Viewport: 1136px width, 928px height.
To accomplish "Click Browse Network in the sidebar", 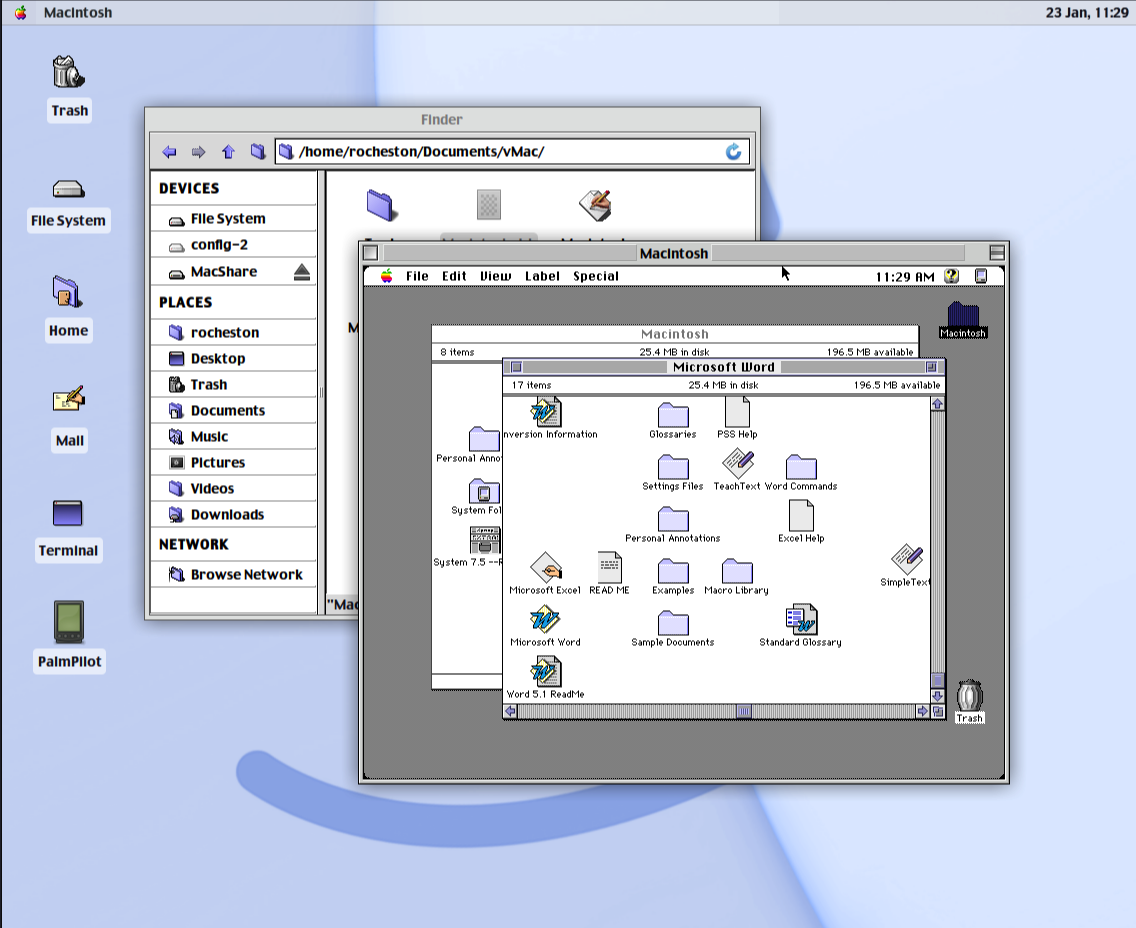I will pyautogui.click(x=246, y=575).
